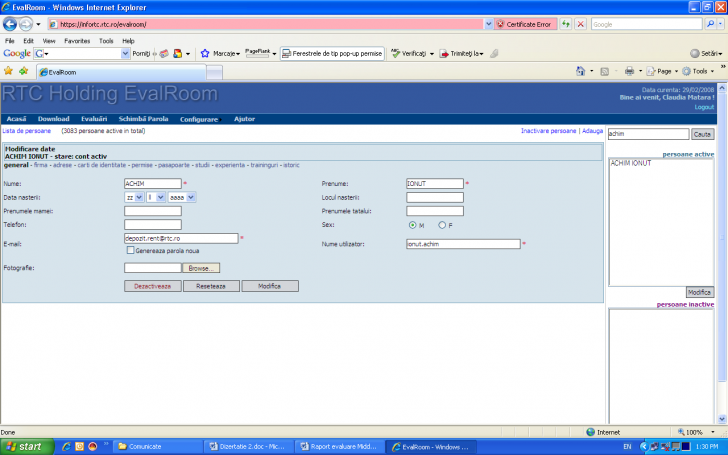Click the Logout link

point(704,106)
